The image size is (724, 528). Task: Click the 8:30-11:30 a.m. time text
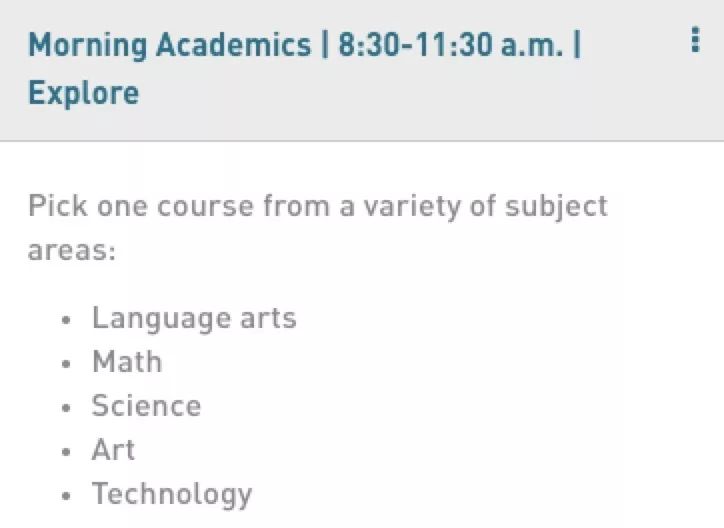(450, 46)
